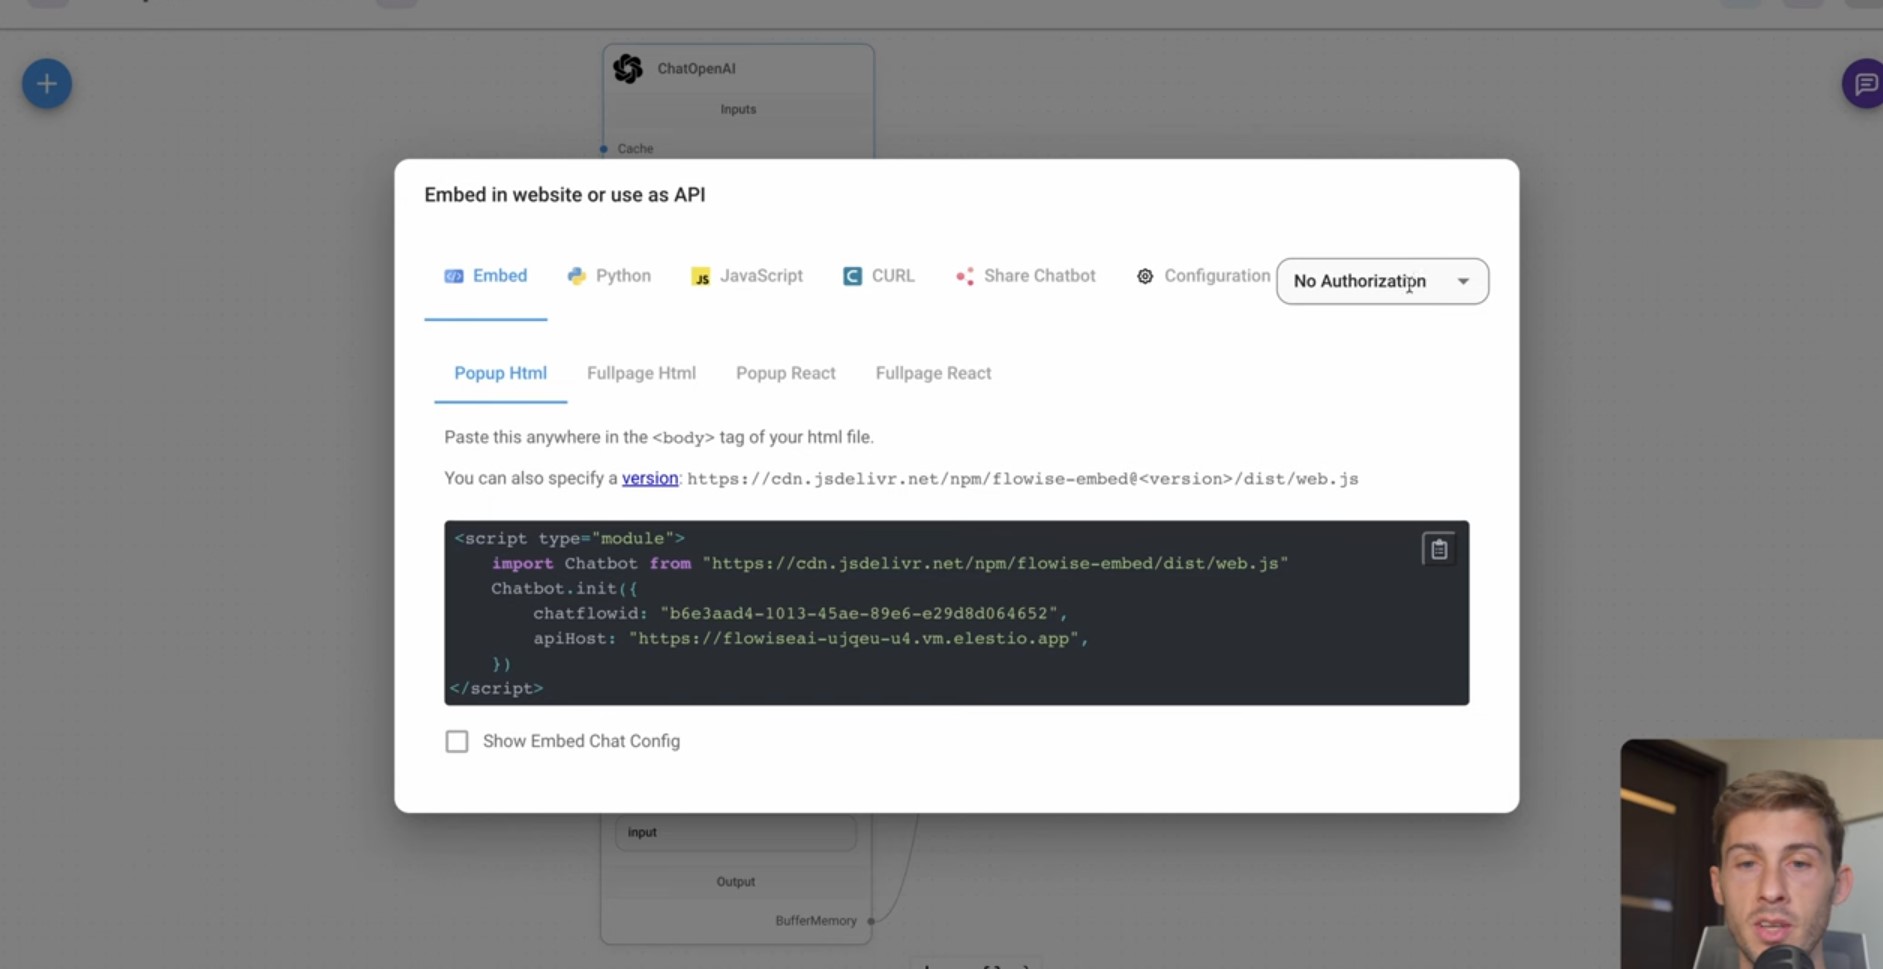Switch to the Fullpage Html tab
This screenshot has width=1883, height=969.
coord(641,373)
